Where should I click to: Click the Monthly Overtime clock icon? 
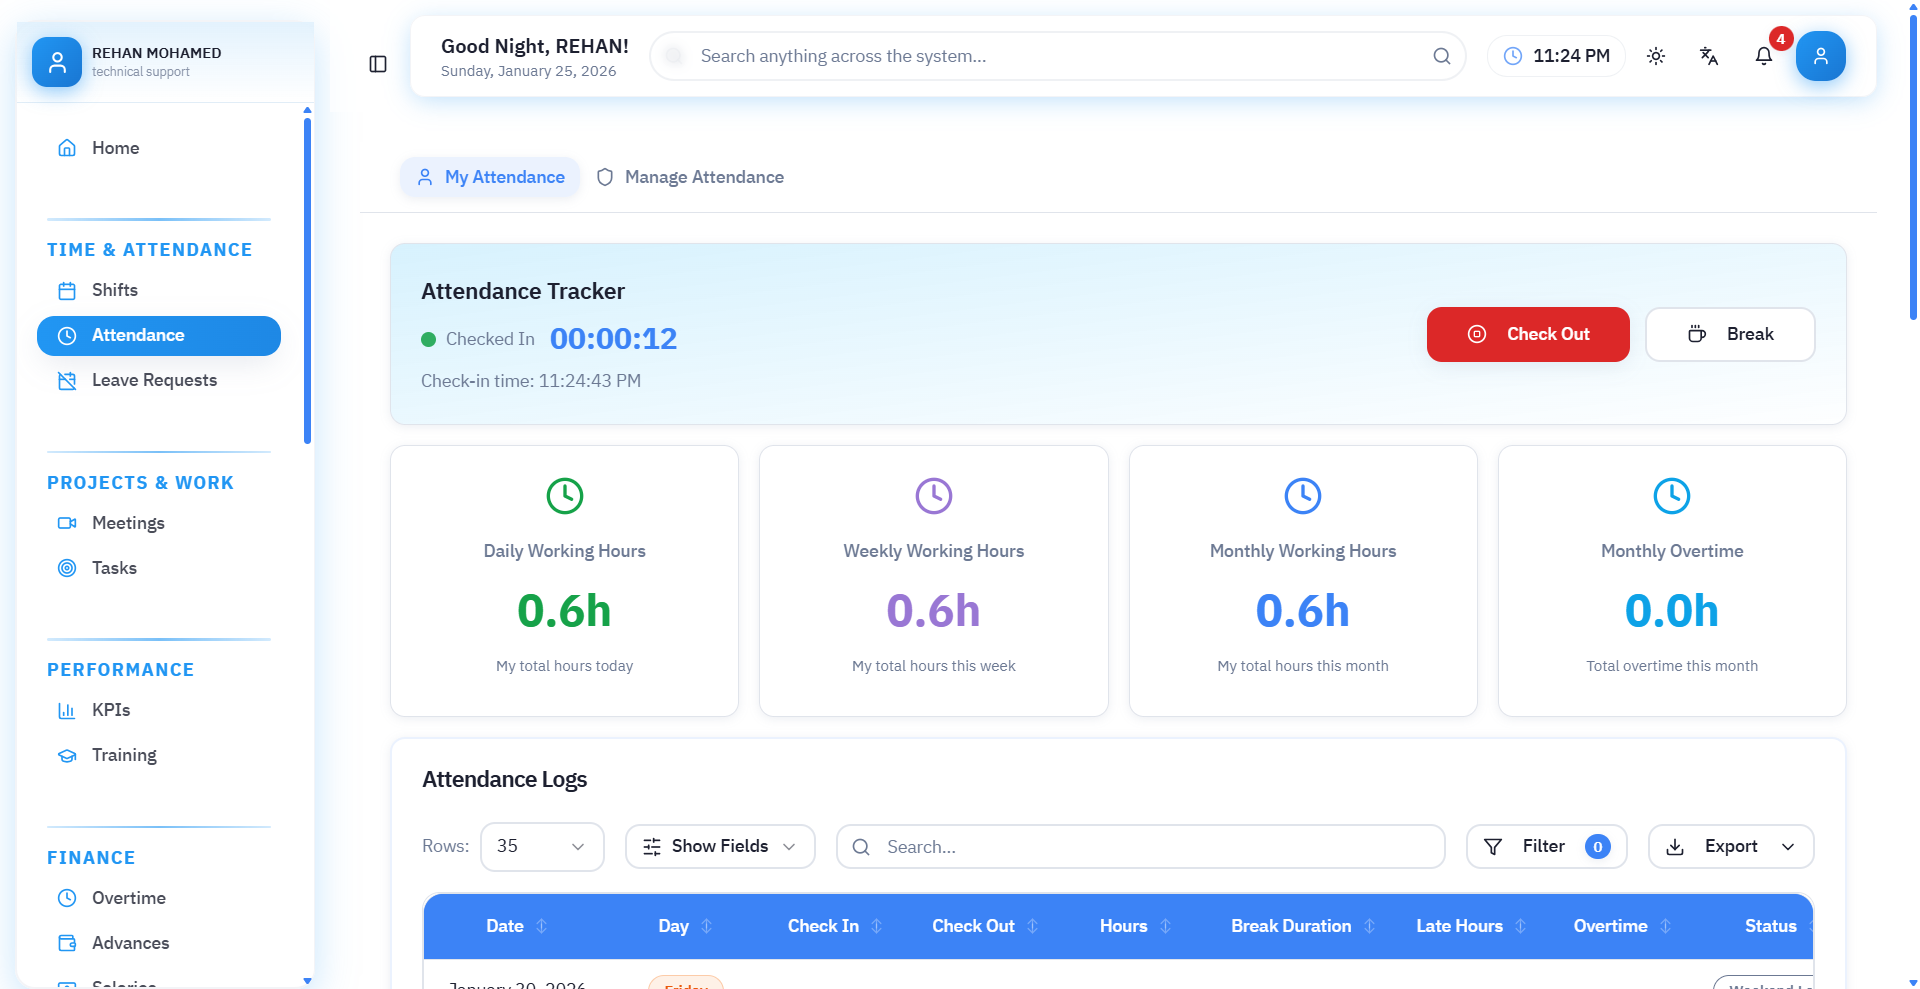[1671, 496]
